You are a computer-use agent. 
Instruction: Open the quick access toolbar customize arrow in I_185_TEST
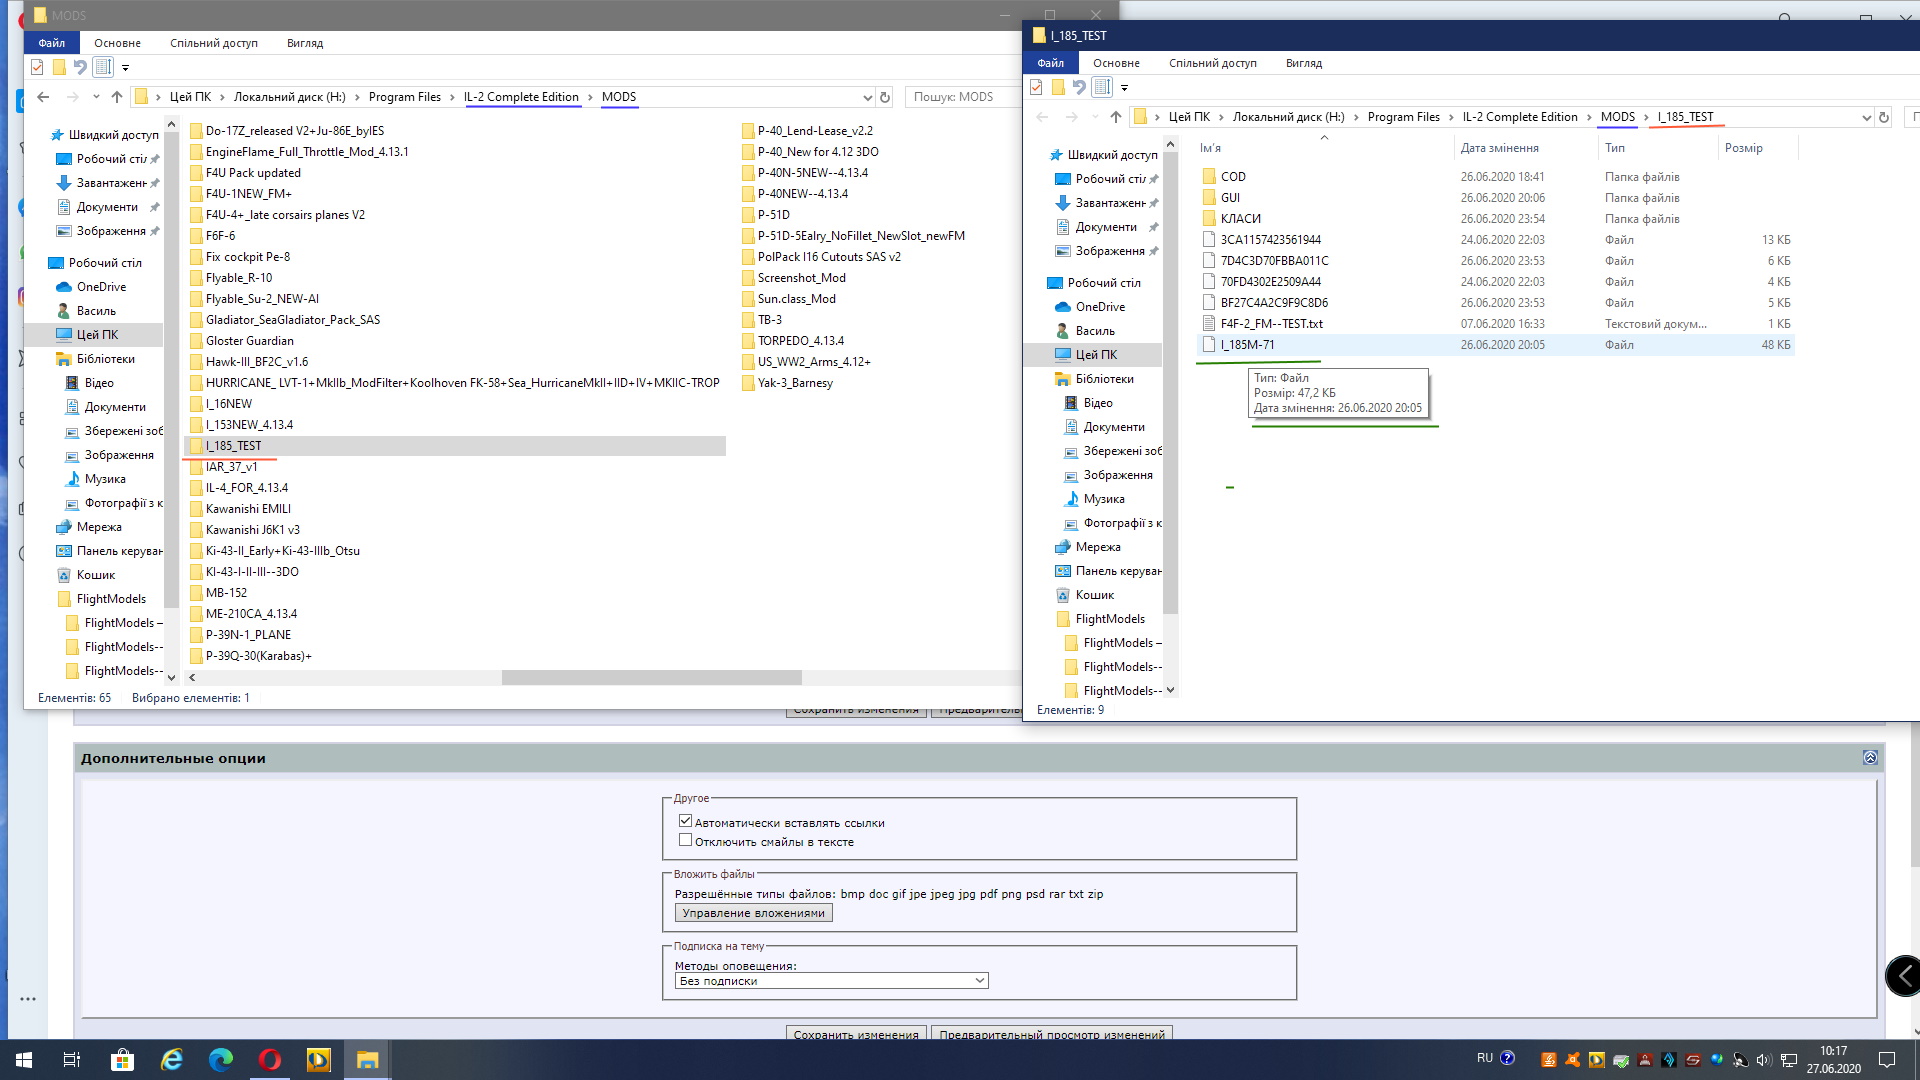1124,88
